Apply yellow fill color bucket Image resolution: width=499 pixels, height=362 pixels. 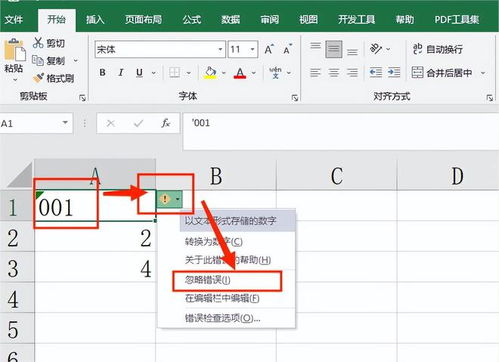(x=210, y=72)
